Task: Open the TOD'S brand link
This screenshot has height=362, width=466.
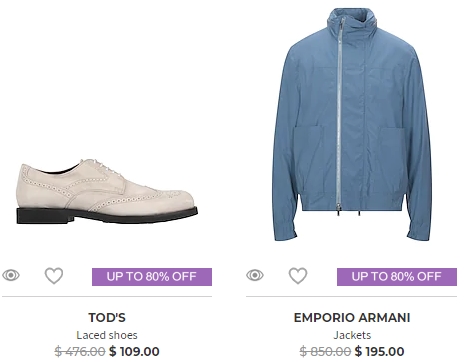Action: click(107, 318)
